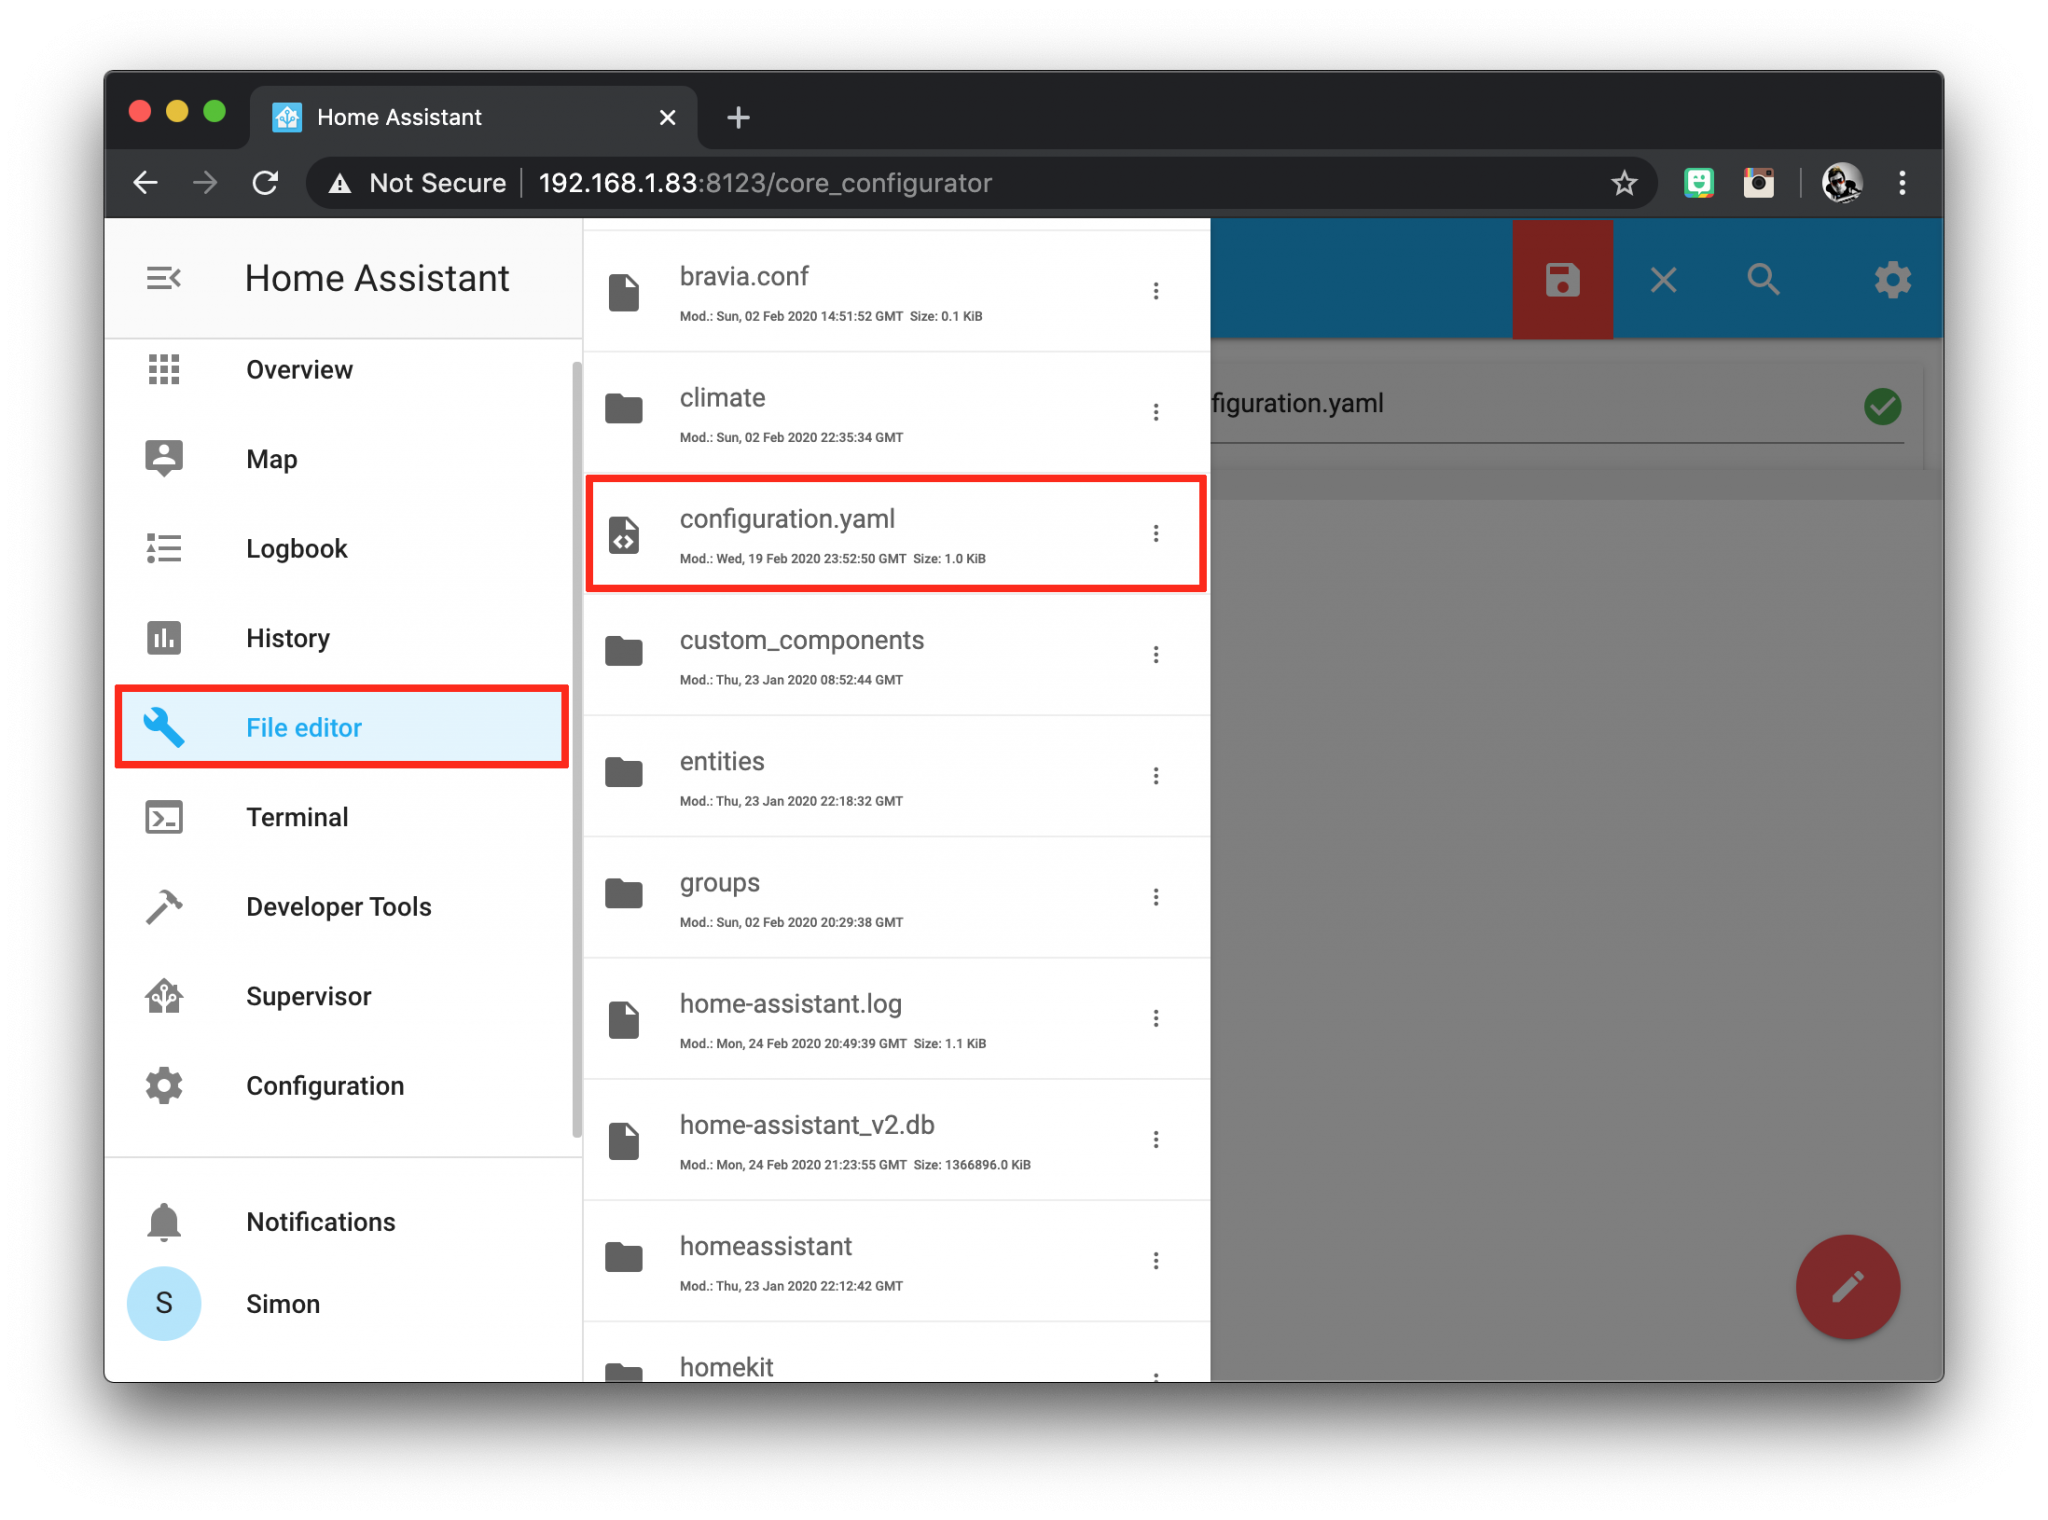2048x1520 pixels.
Task: Close the editor with the X icon
Action: pos(1663,280)
